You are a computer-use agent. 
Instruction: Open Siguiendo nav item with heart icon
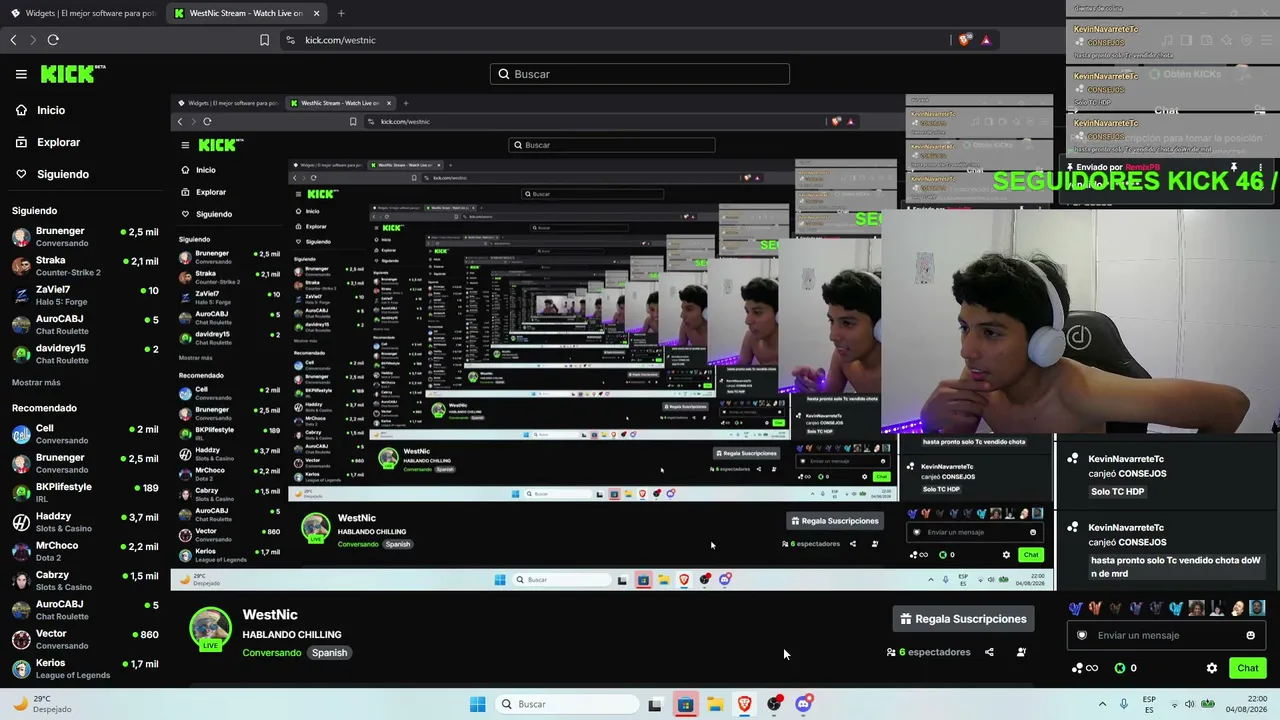(x=63, y=174)
